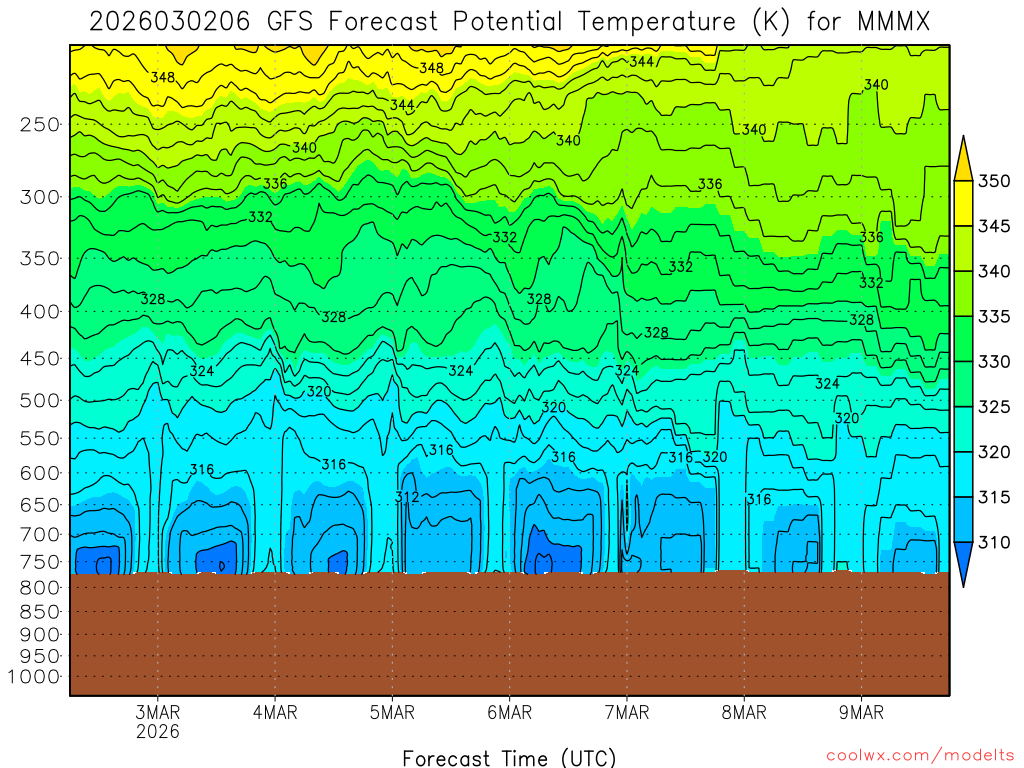Click the "650" pressure level label
This screenshot has width=1024, height=768.
(x=40, y=505)
